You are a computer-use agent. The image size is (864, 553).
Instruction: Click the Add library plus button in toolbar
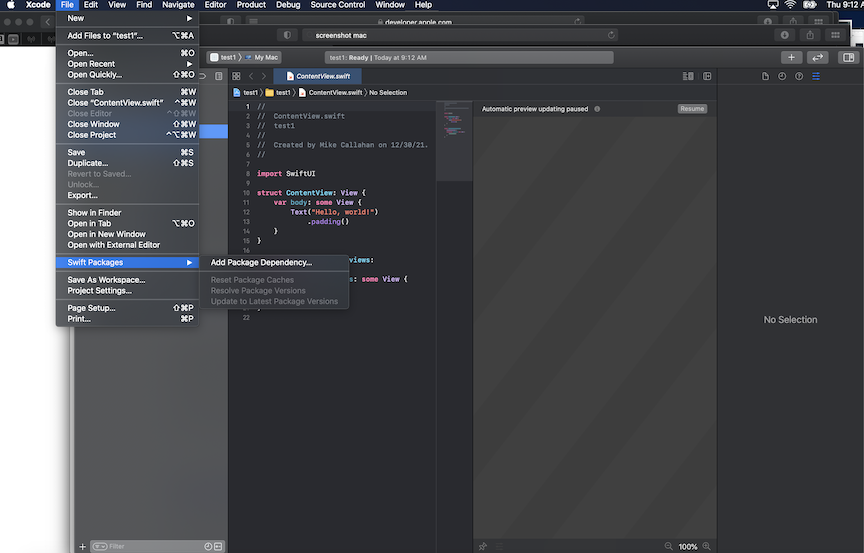(791, 57)
